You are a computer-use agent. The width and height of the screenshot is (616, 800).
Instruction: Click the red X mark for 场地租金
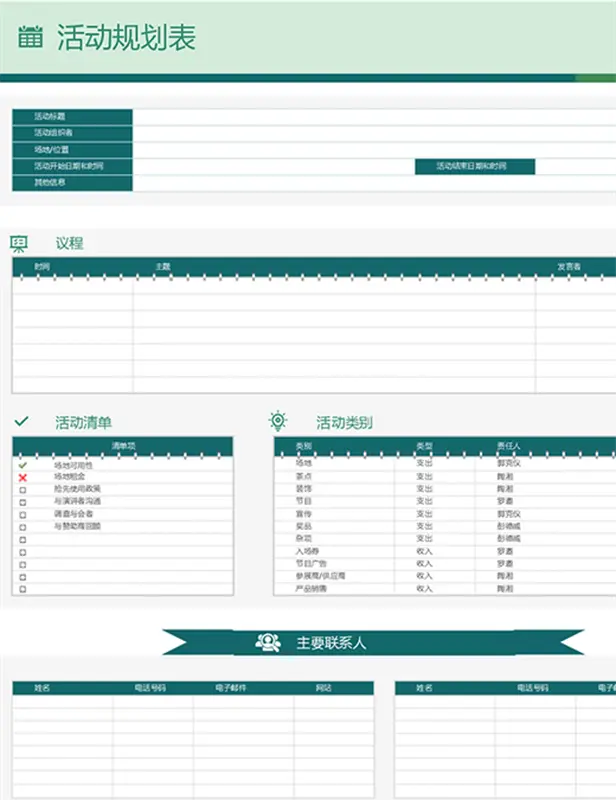pyautogui.click(x=22, y=478)
